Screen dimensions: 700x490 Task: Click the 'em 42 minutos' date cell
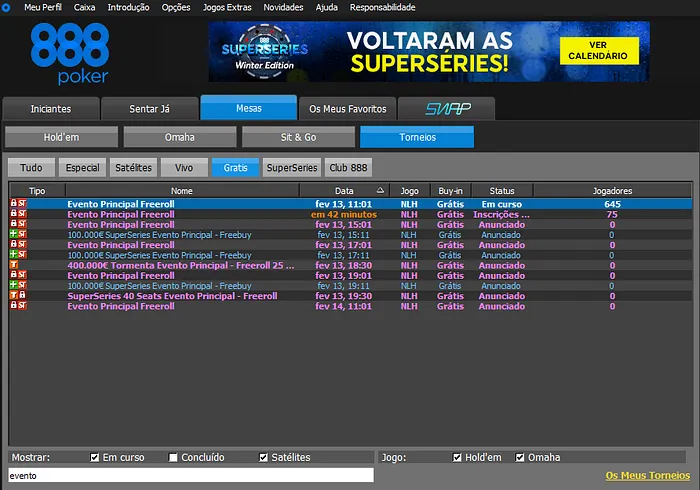tap(344, 214)
